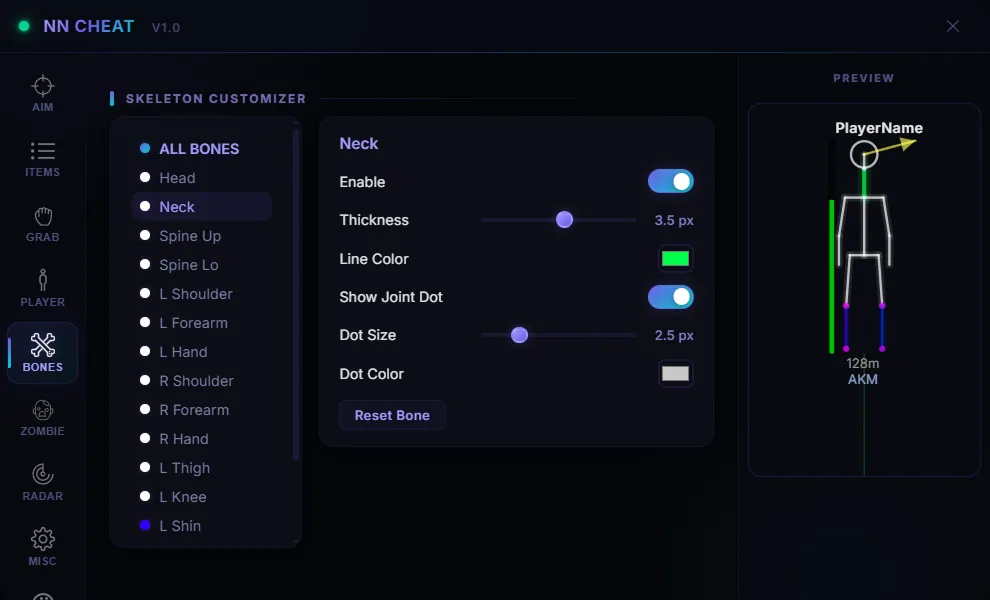This screenshot has height=600, width=990.
Task: Open the RADAR section
Action: click(x=42, y=483)
